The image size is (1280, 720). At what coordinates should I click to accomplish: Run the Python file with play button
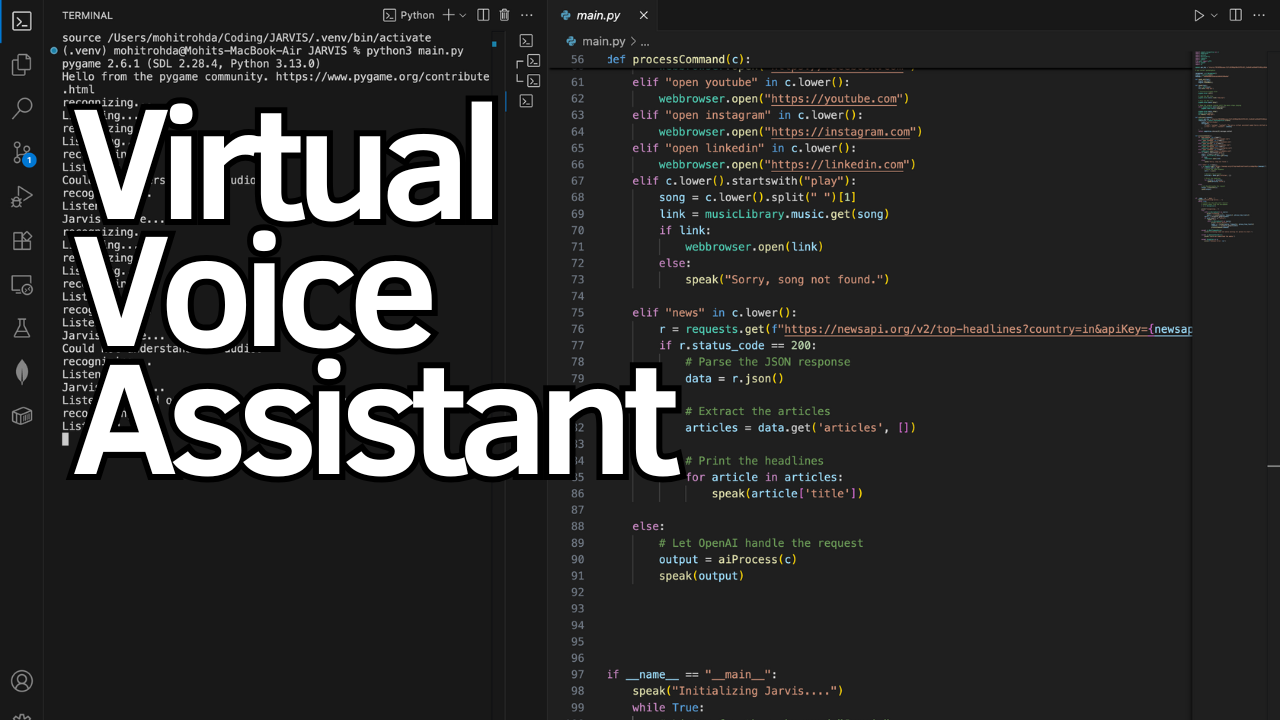pyautogui.click(x=1198, y=15)
